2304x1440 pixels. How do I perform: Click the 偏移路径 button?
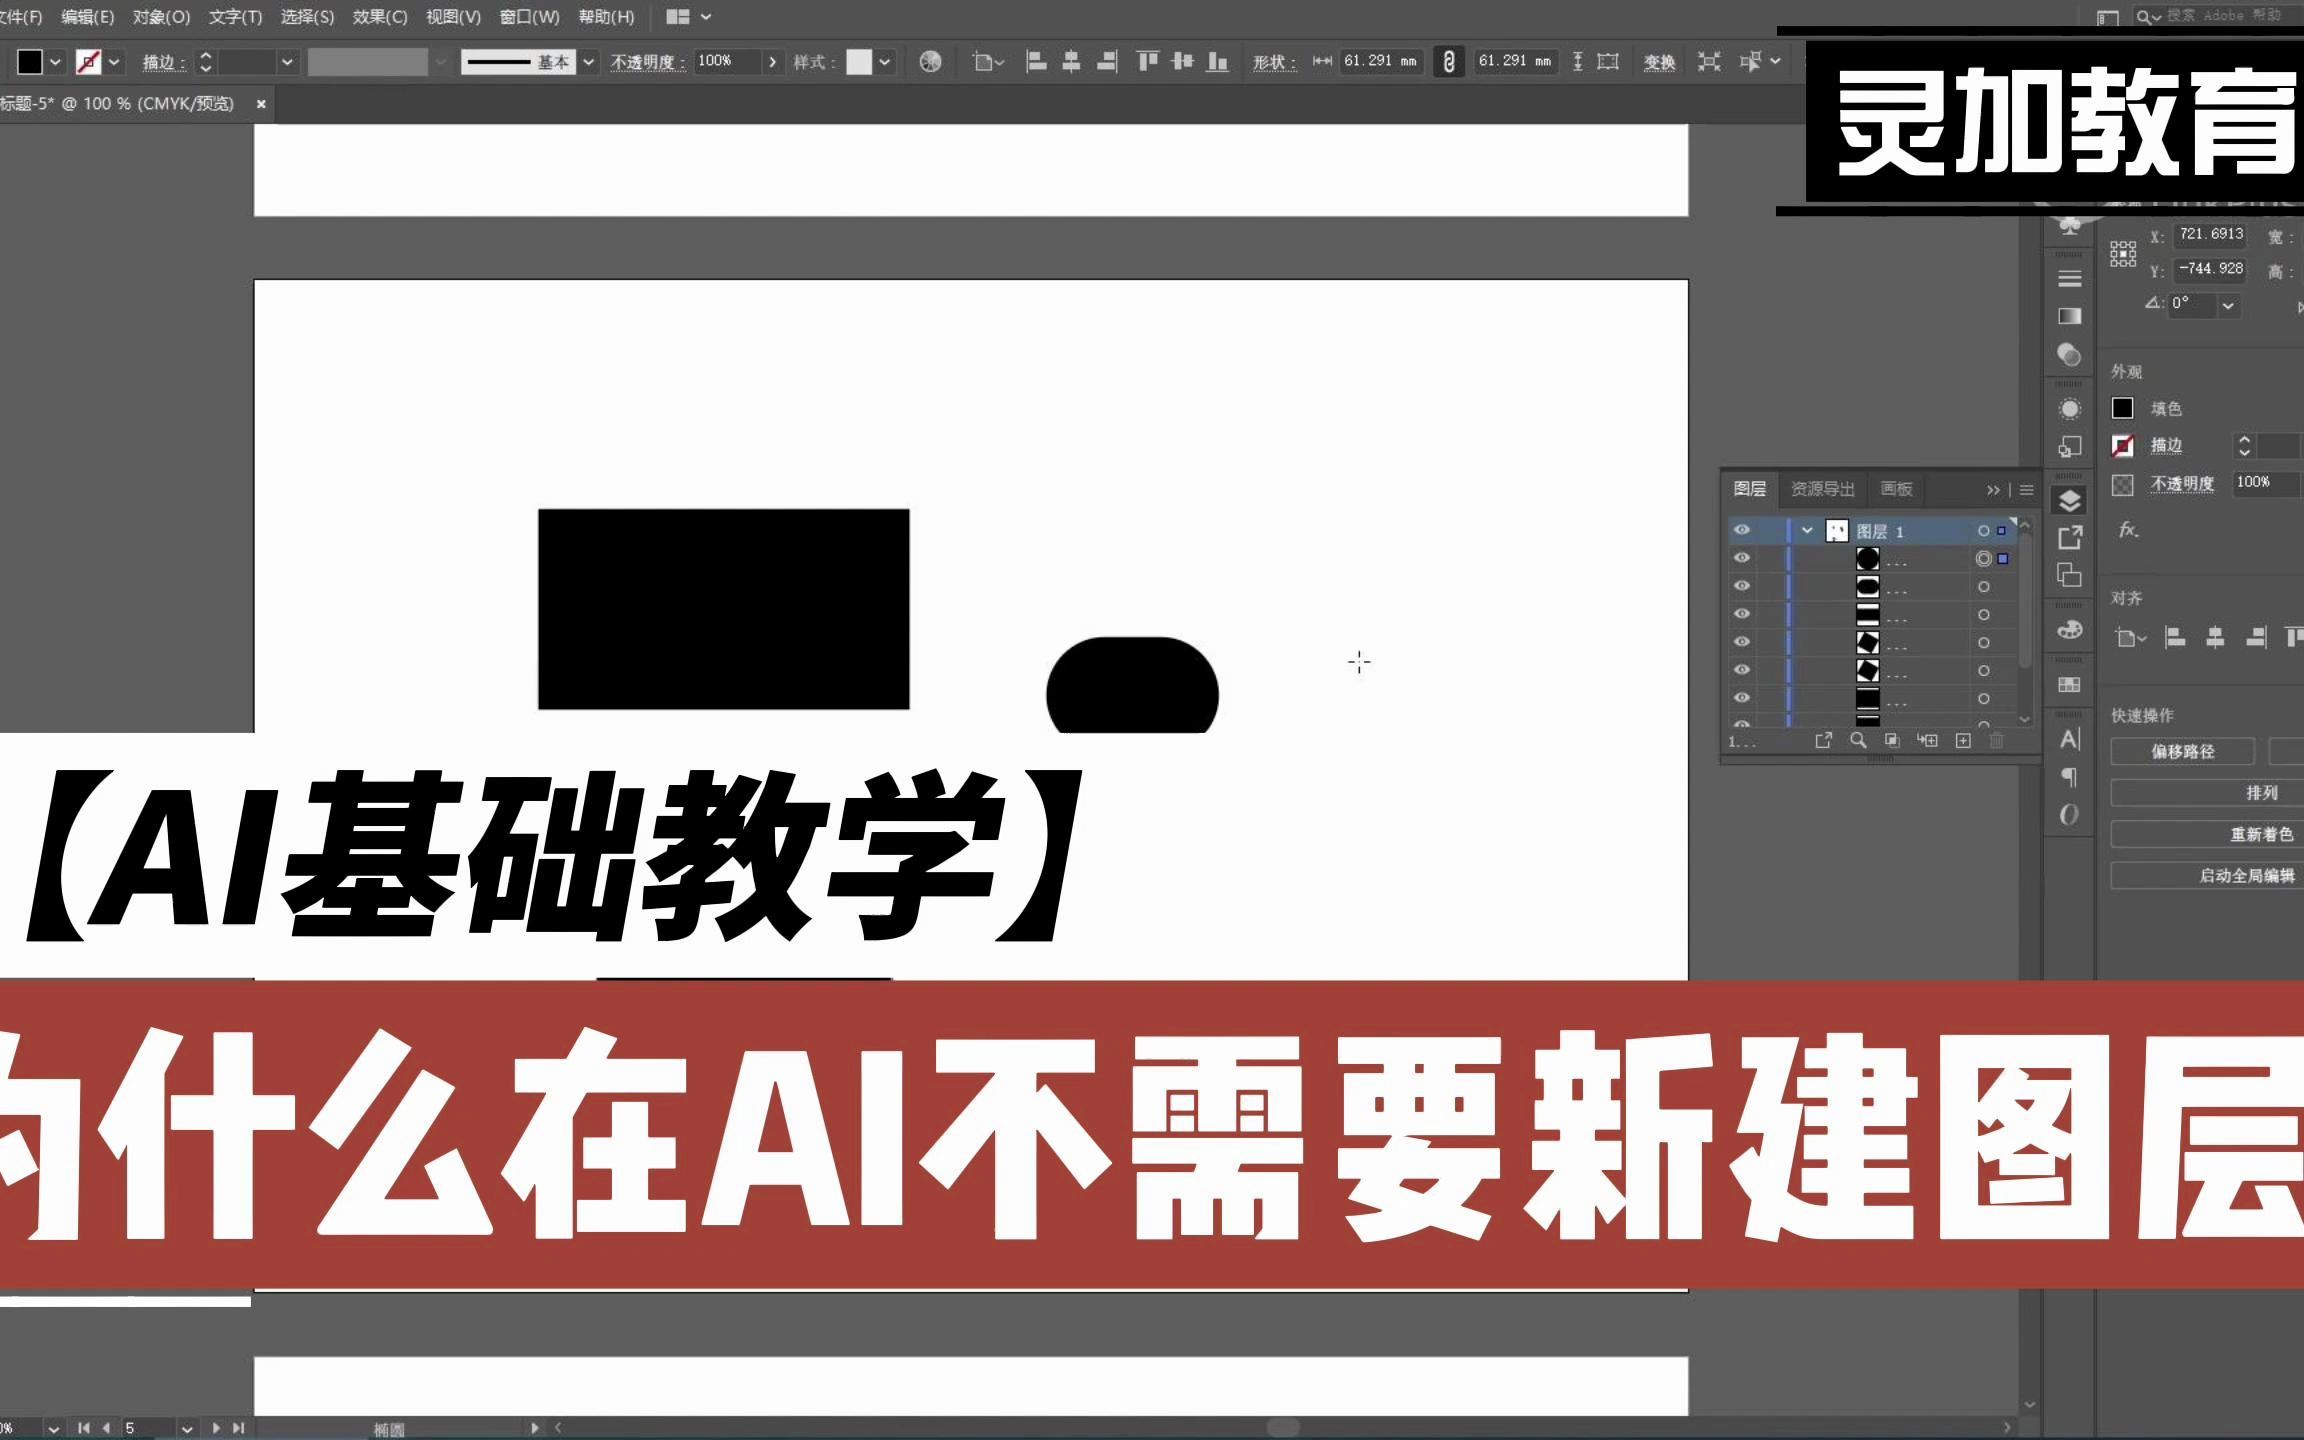coord(2182,751)
